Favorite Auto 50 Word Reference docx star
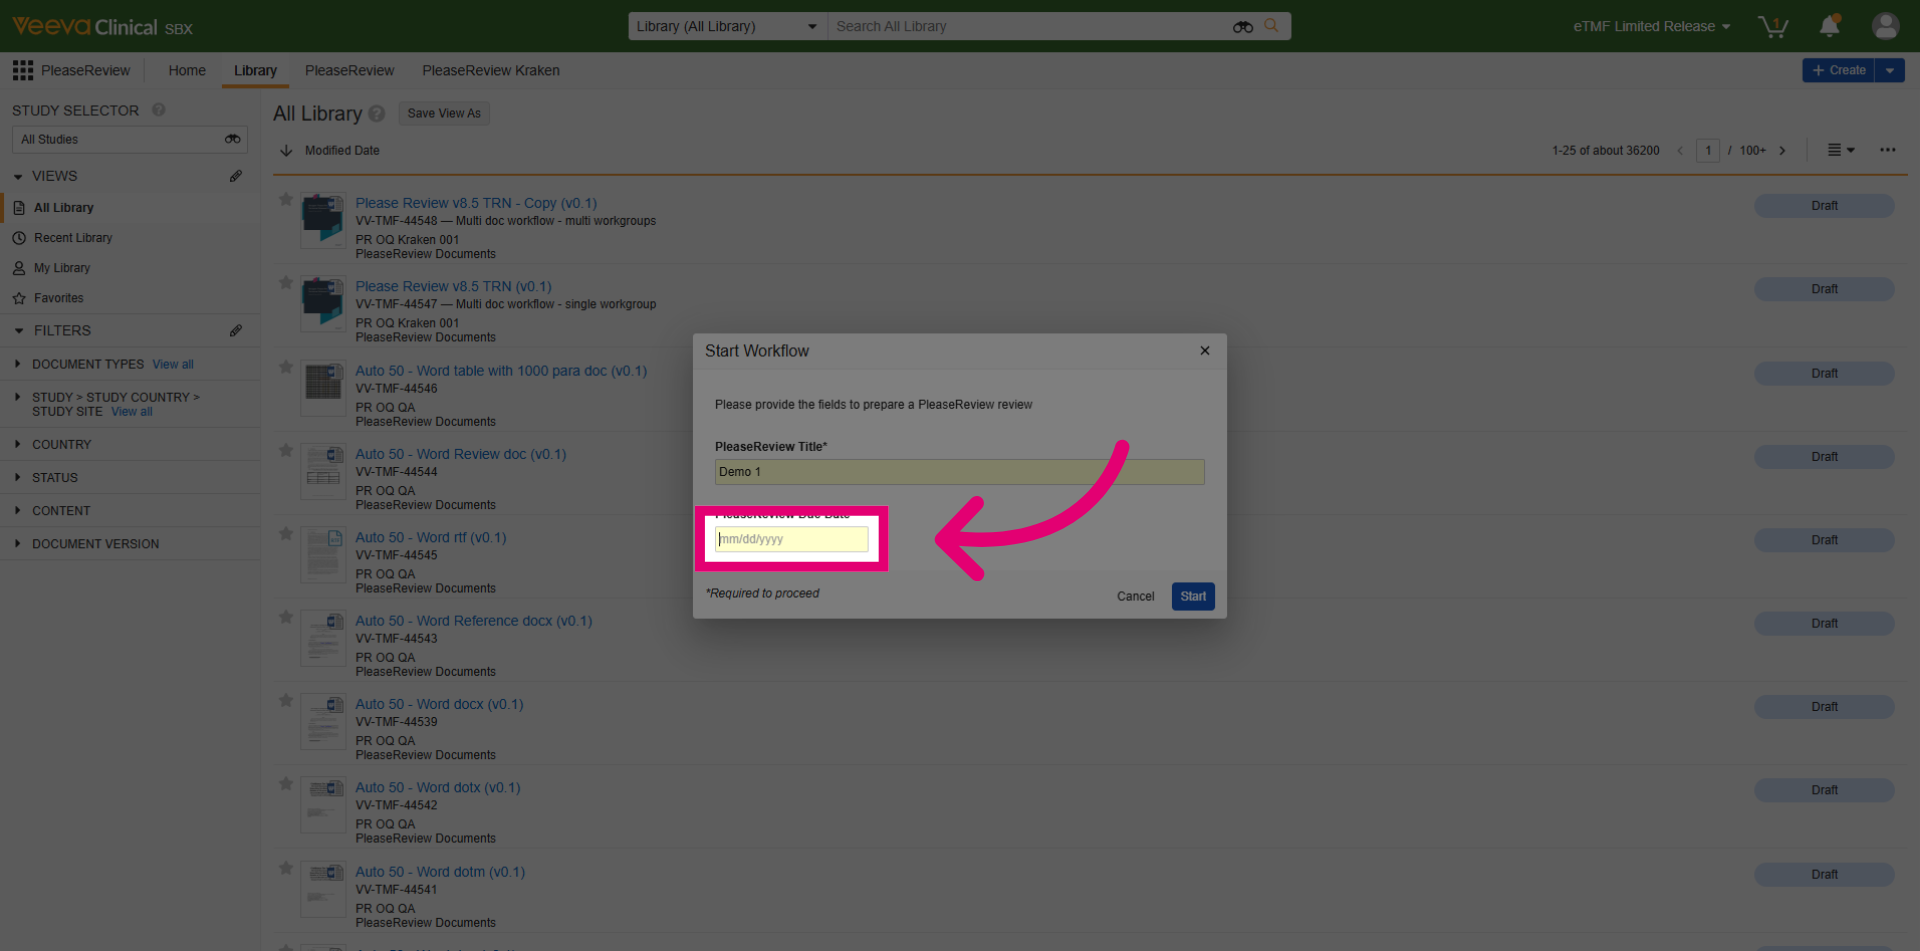The width and height of the screenshot is (1920, 951). pos(286,617)
